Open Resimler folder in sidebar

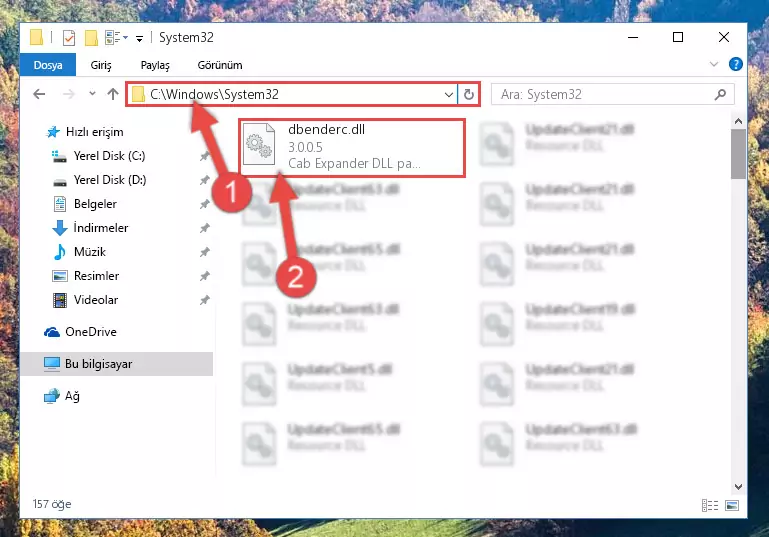pyautogui.click(x=97, y=276)
